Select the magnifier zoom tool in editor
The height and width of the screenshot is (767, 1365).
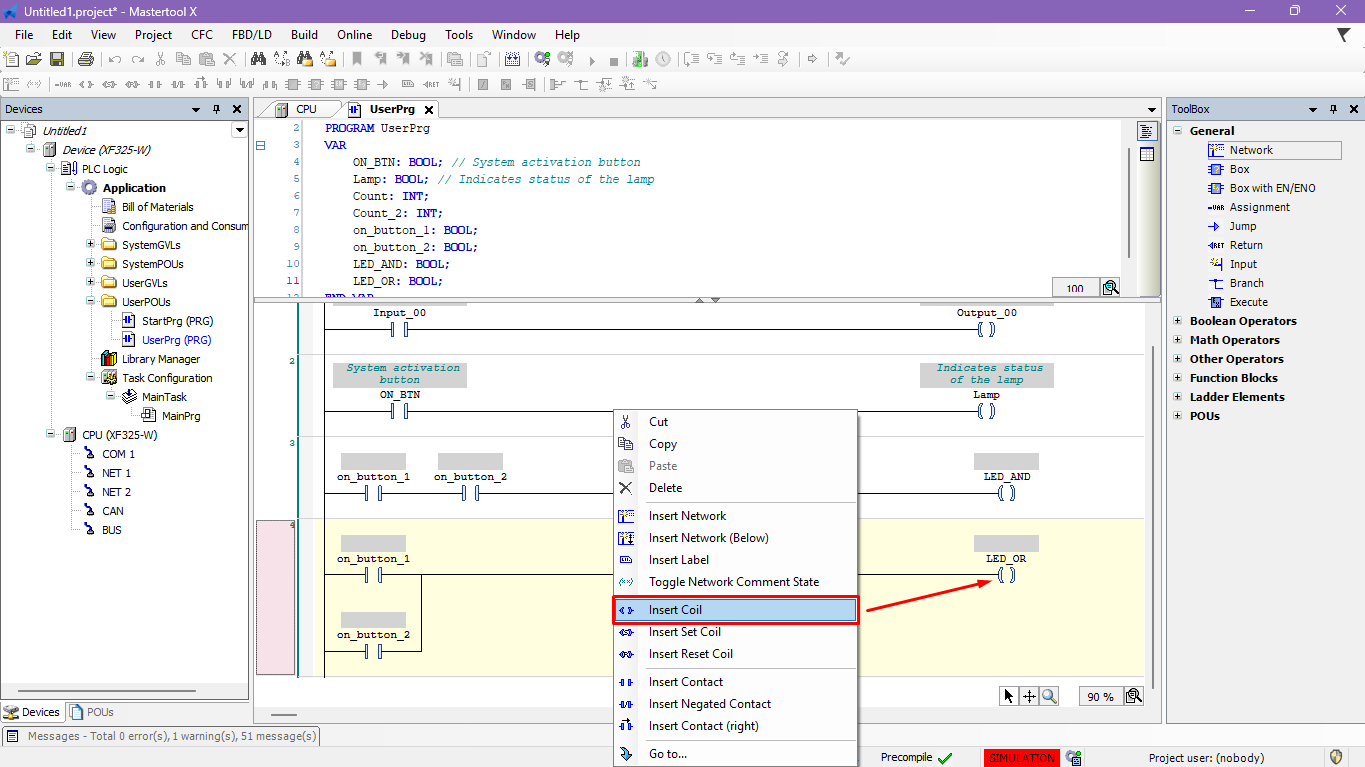[x=1049, y=696]
